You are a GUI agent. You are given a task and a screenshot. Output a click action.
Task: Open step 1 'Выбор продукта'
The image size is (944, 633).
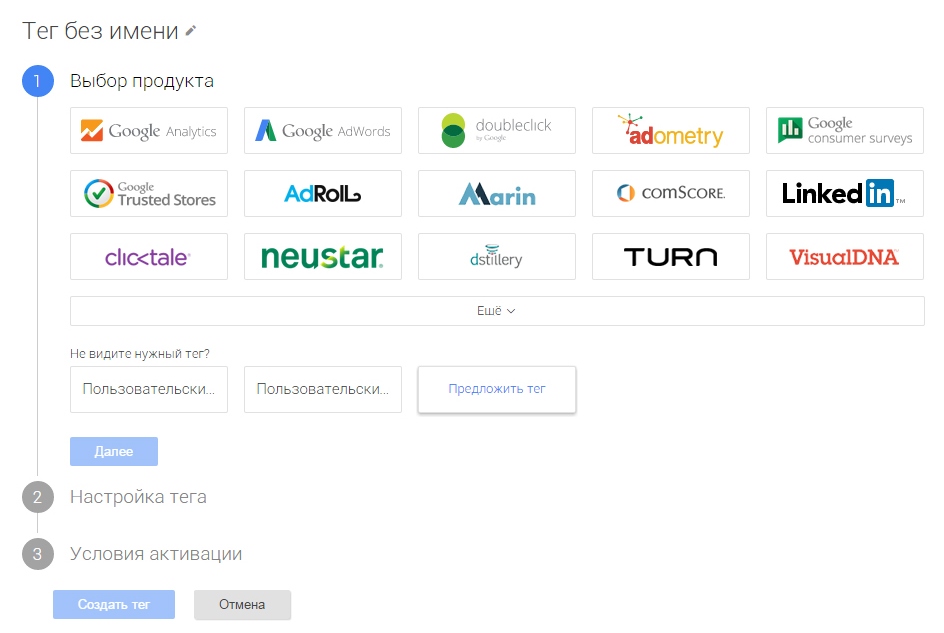(x=118, y=81)
